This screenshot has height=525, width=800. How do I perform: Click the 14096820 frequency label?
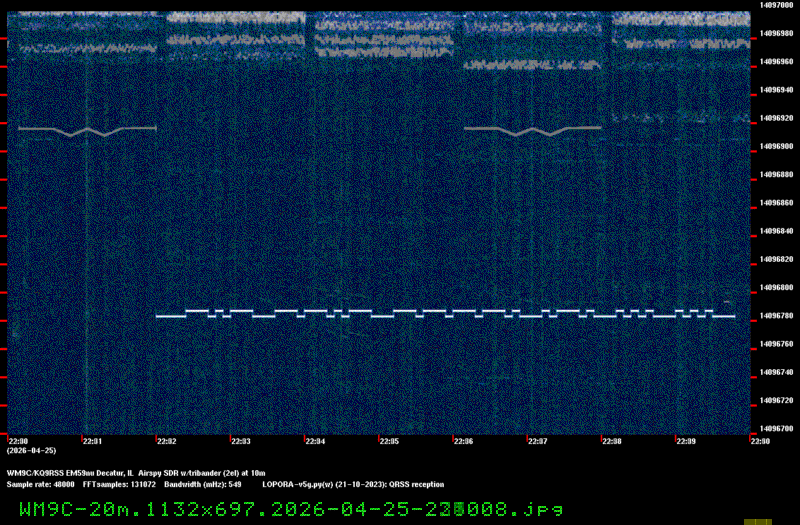(x=776, y=259)
